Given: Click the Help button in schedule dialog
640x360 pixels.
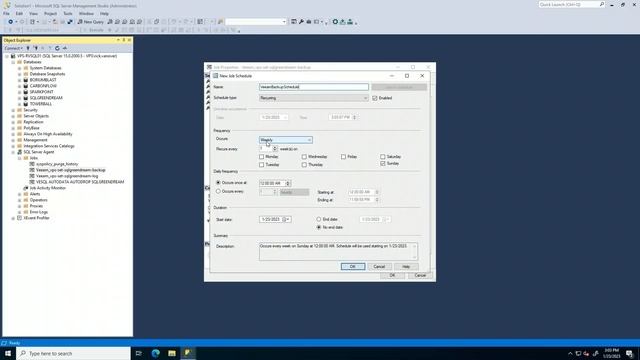Looking at the screenshot, I should tap(406, 267).
